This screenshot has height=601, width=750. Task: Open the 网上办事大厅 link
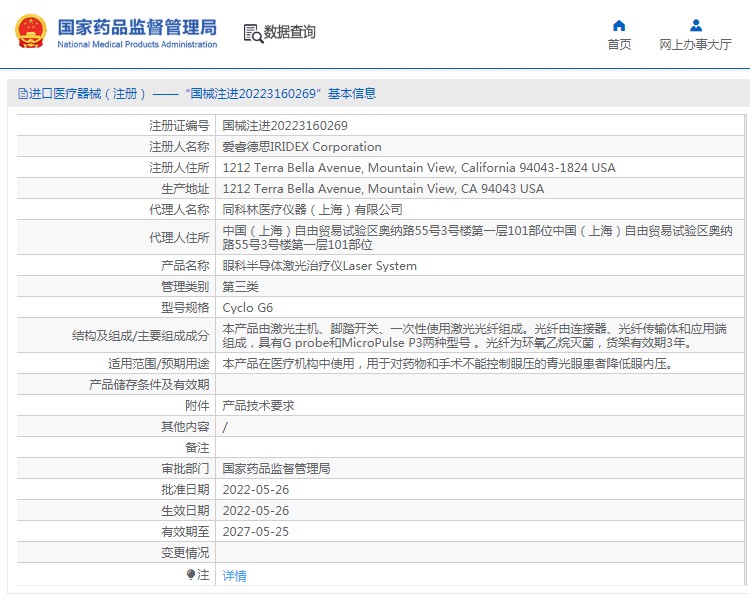point(695,45)
